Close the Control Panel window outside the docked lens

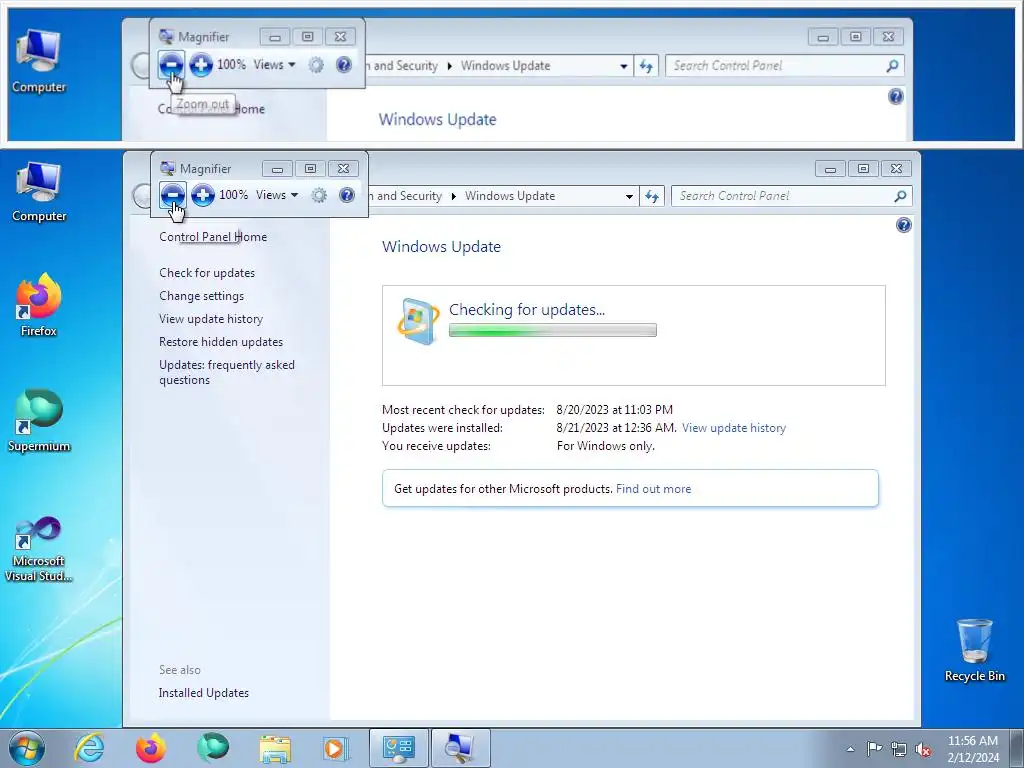click(x=896, y=169)
